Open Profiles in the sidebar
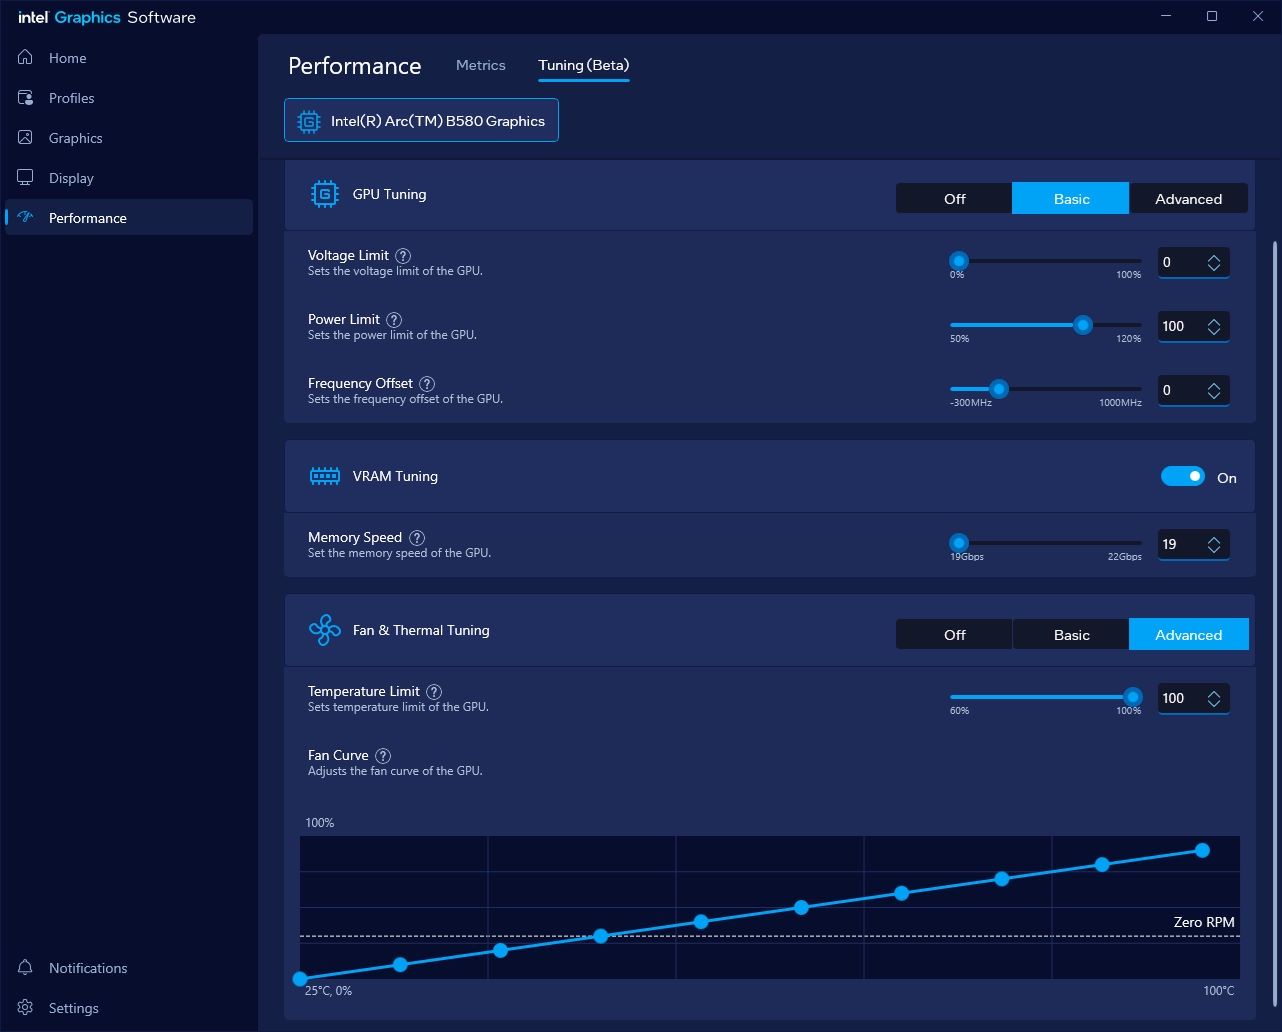This screenshot has width=1282, height=1032. (128, 98)
